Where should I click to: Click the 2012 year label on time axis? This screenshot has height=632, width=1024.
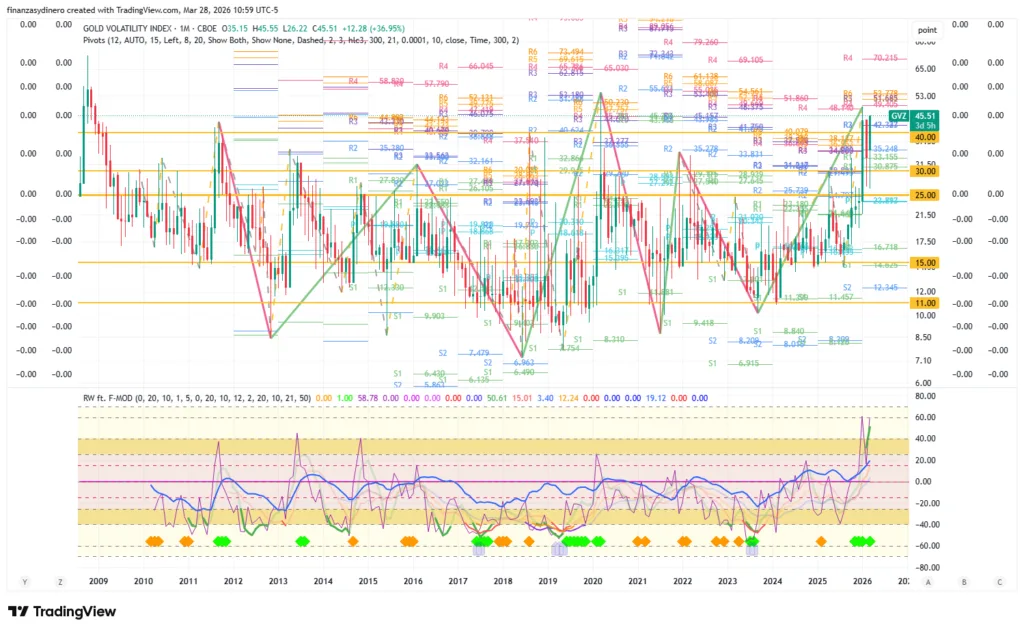point(233,580)
